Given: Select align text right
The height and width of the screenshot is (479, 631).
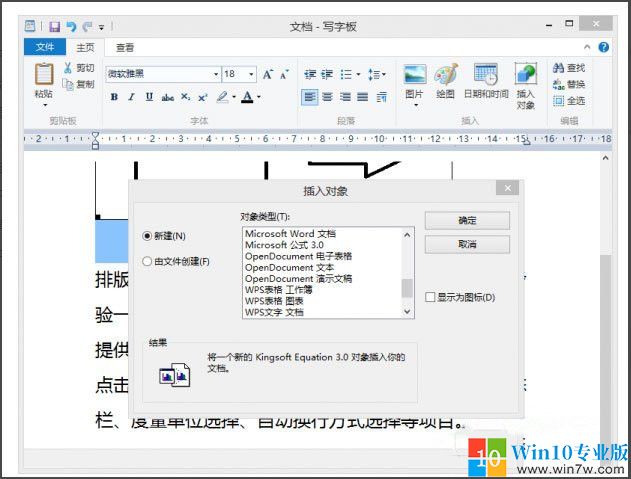Looking at the screenshot, I should click(345, 97).
